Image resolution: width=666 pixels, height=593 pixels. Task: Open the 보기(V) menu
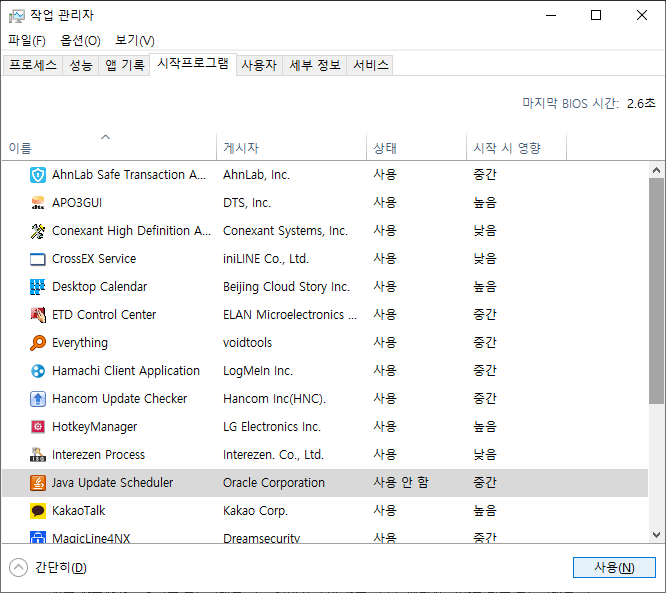pos(135,40)
